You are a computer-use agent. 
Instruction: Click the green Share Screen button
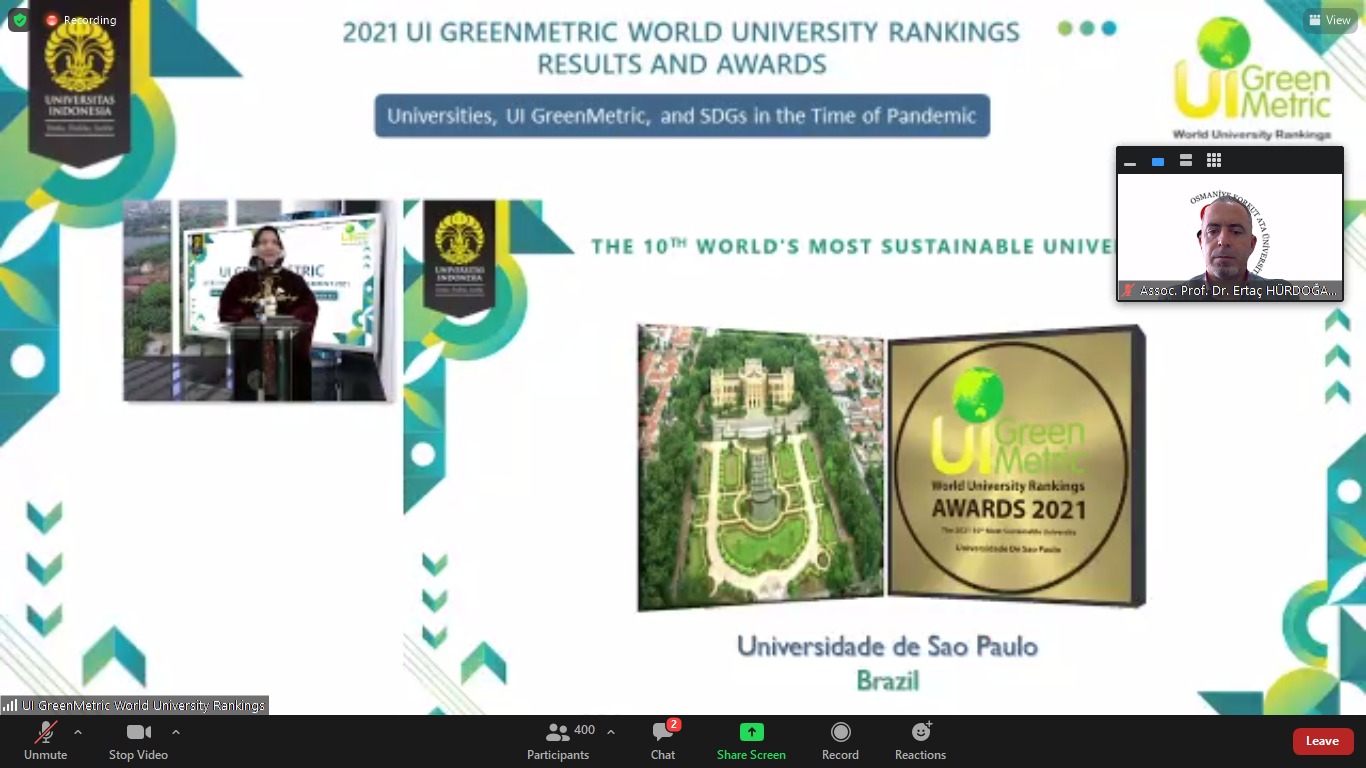click(751, 741)
